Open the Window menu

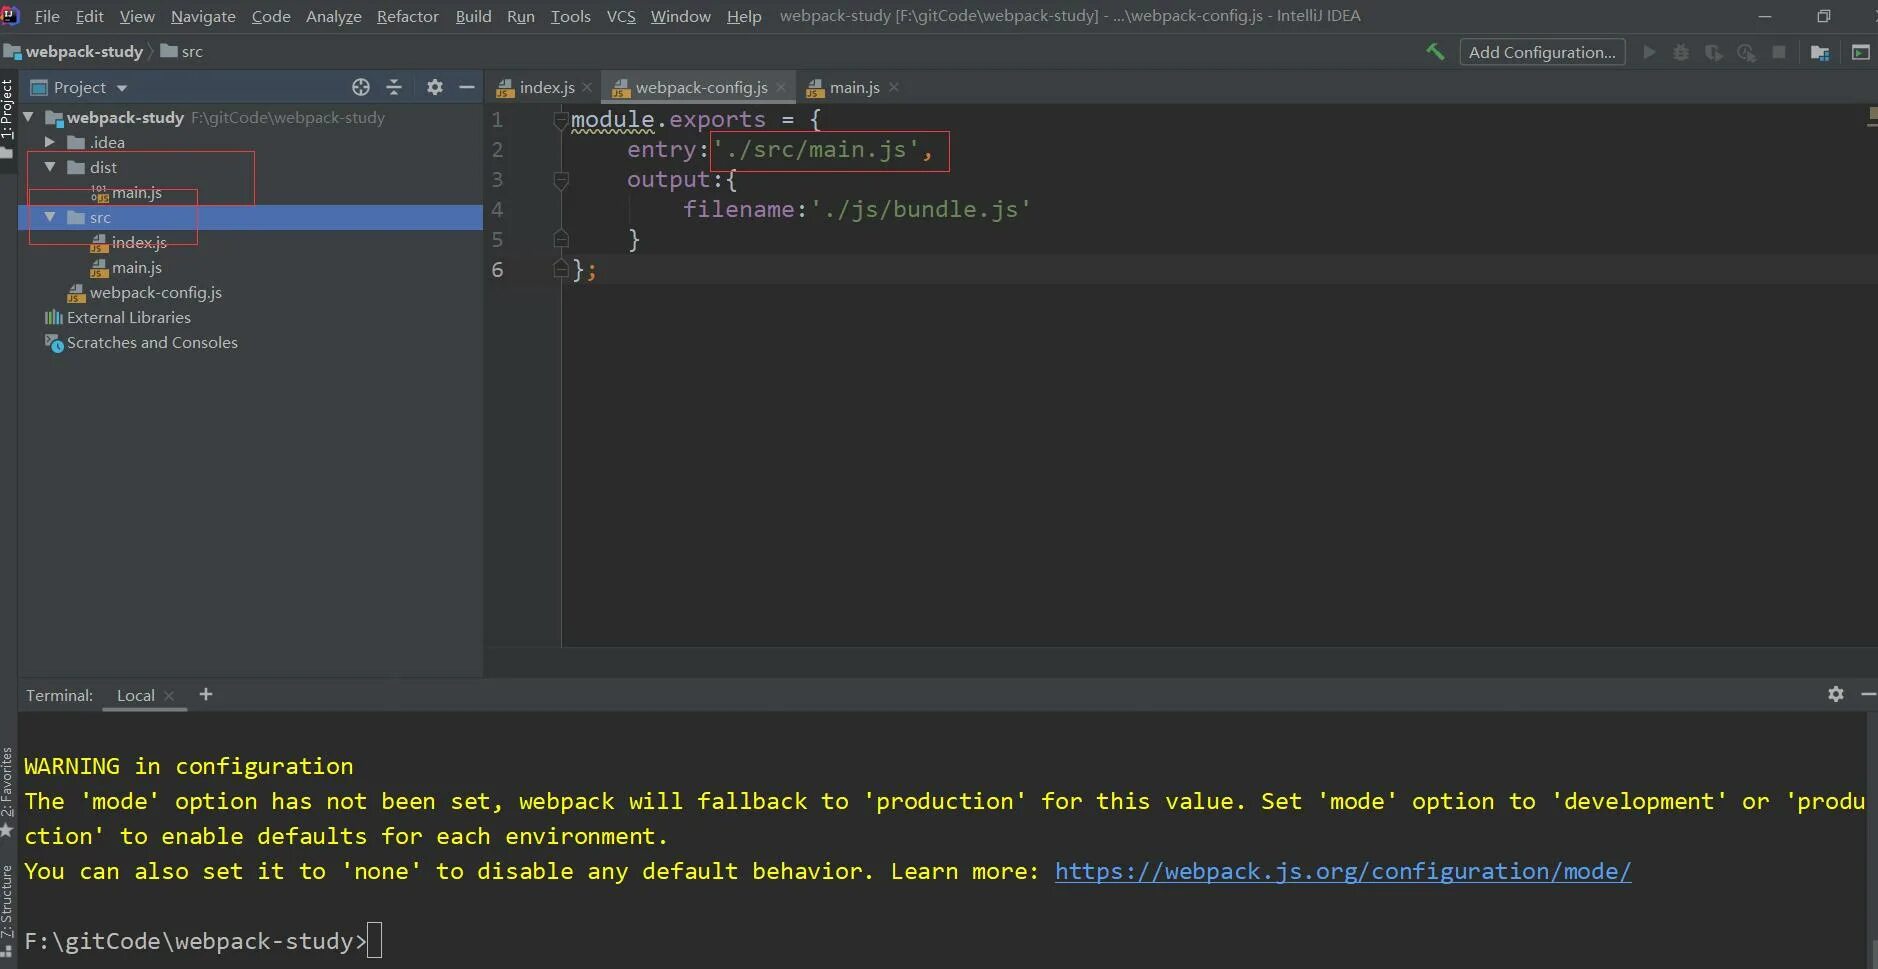(681, 16)
